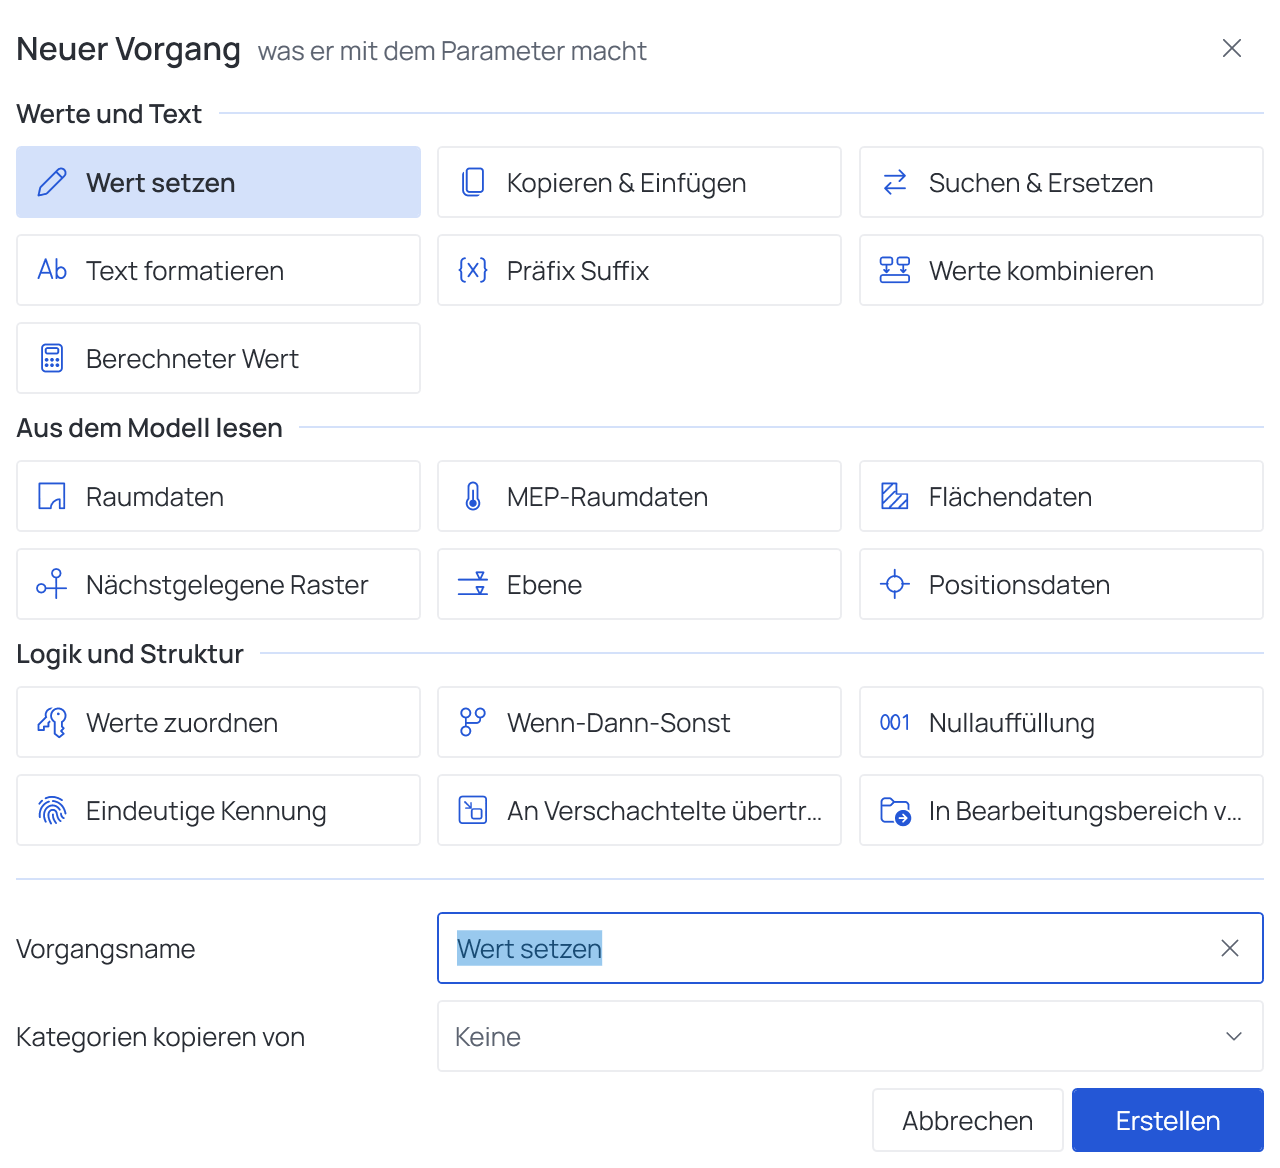Image resolution: width=1280 pixels, height=1168 pixels.
Task: Click the branch icon of Wenn-Dann-Sonst
Action: click(473, 722)
